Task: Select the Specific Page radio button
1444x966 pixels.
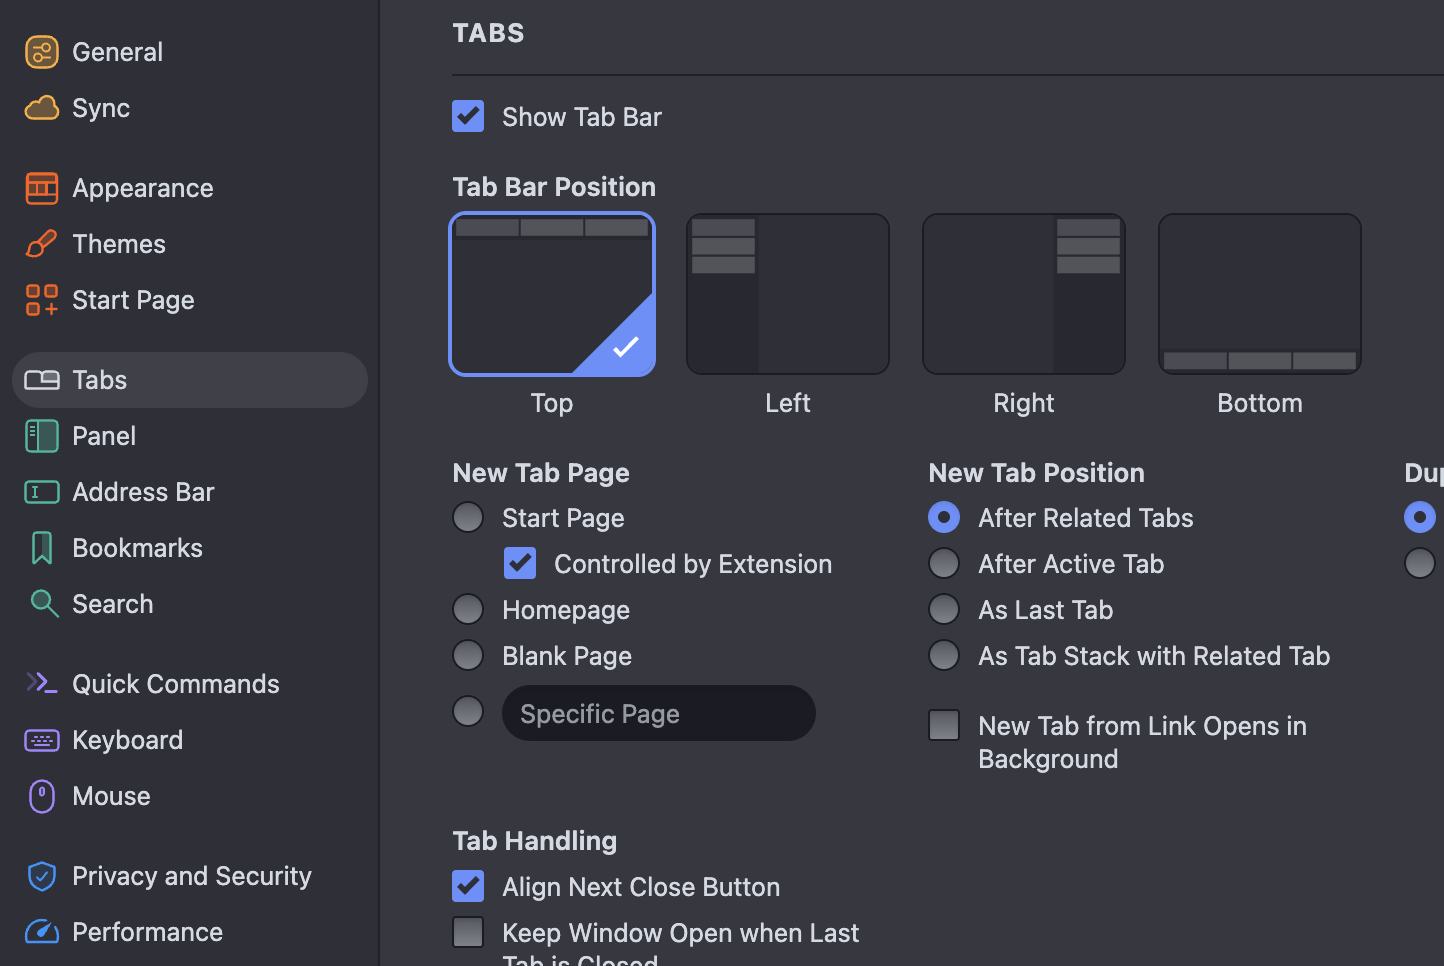Action: pos(468,711)
